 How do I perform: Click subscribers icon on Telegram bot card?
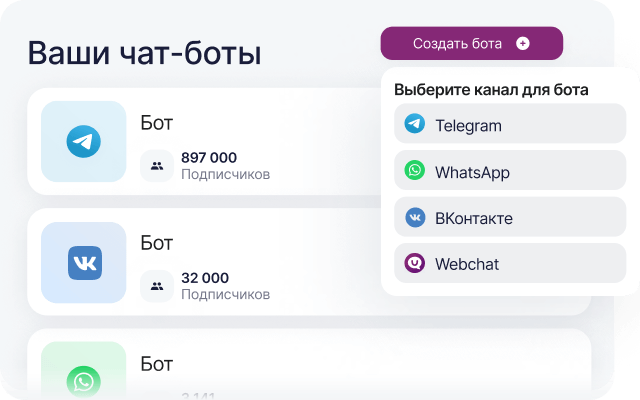coord(157,166)
